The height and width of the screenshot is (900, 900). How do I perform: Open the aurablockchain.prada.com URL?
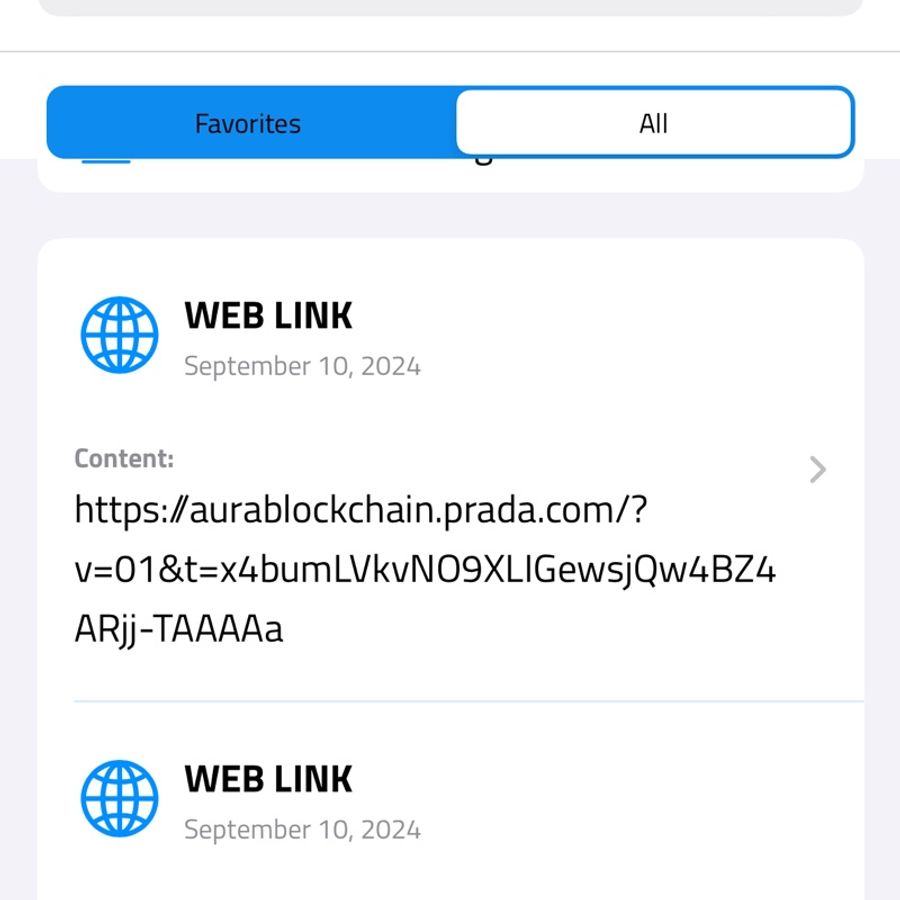(425, 569)
